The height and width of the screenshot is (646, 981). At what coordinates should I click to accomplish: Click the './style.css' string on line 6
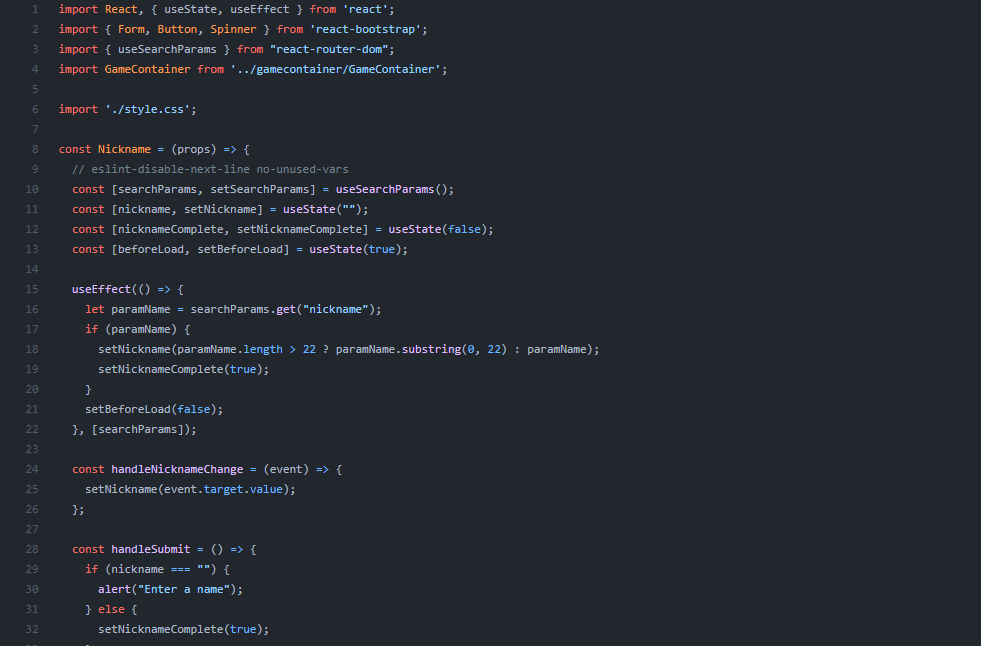[x=148, y=108]
